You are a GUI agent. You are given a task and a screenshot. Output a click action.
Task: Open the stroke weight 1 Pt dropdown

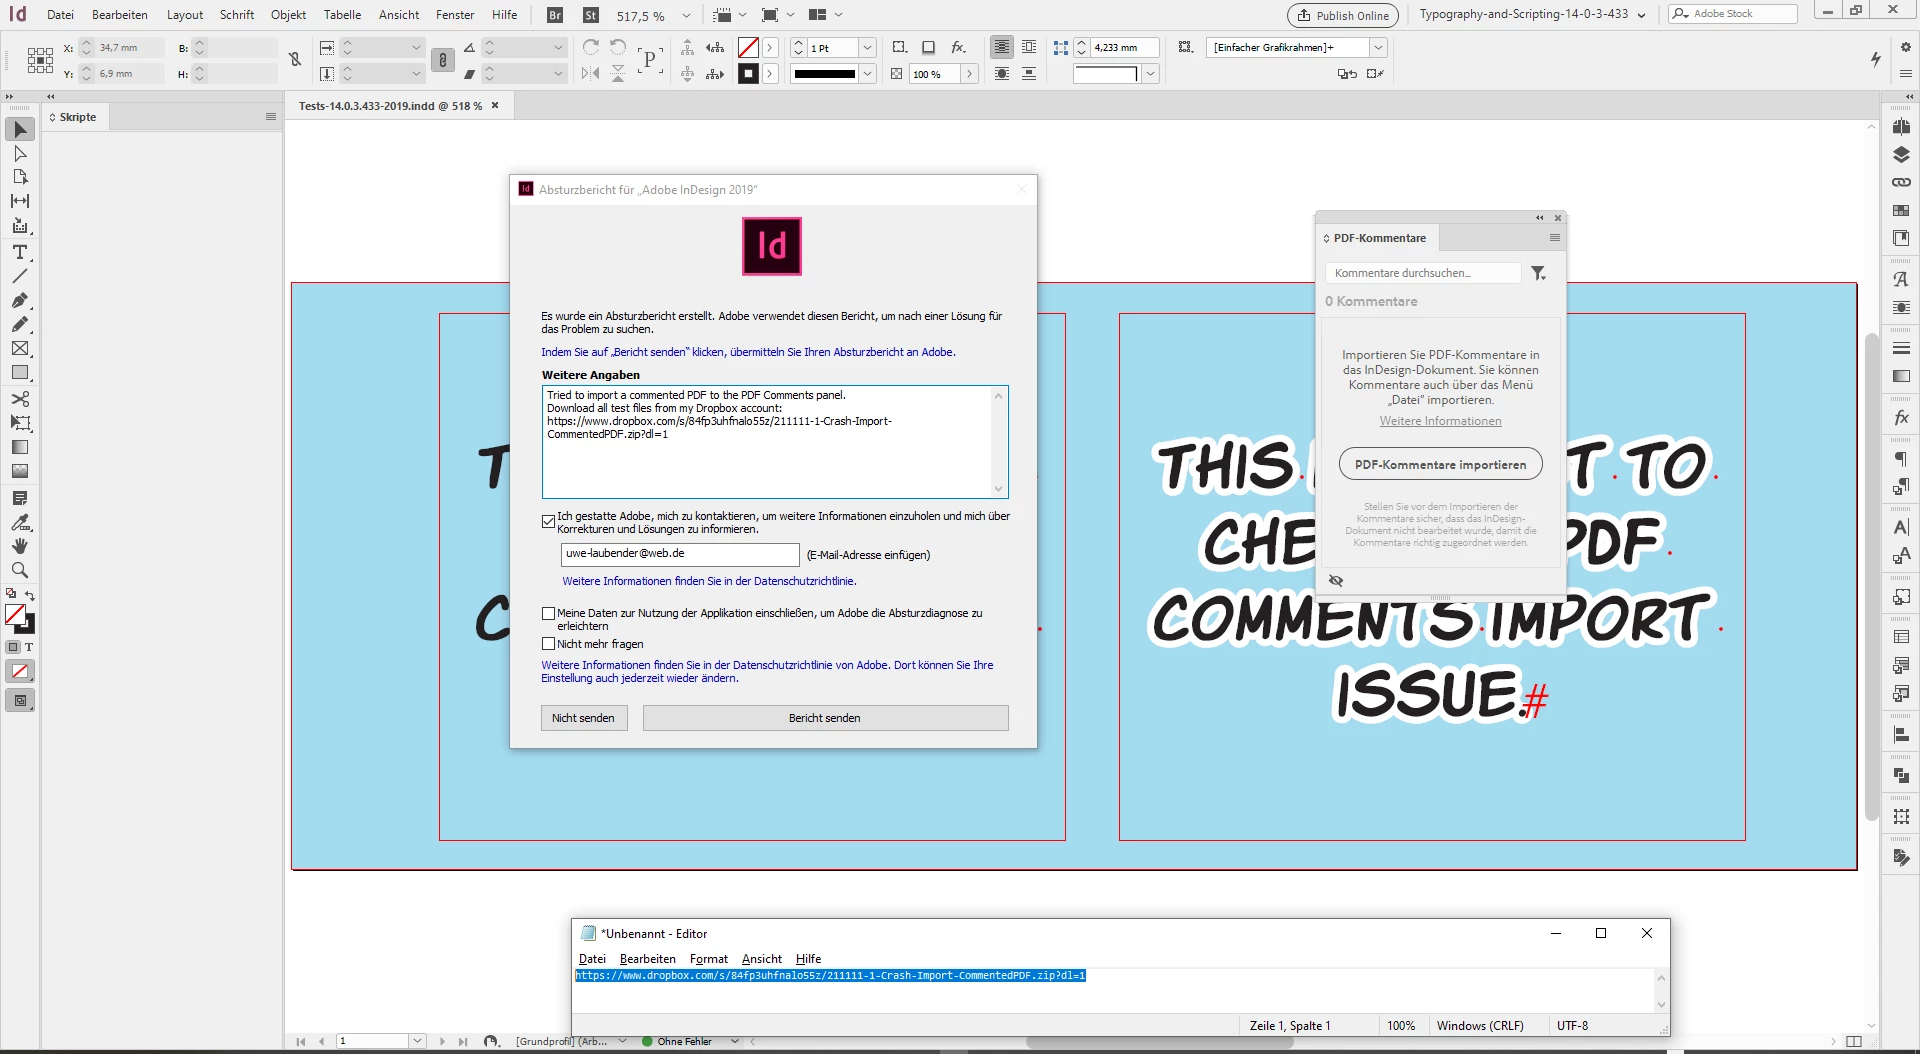867,47
